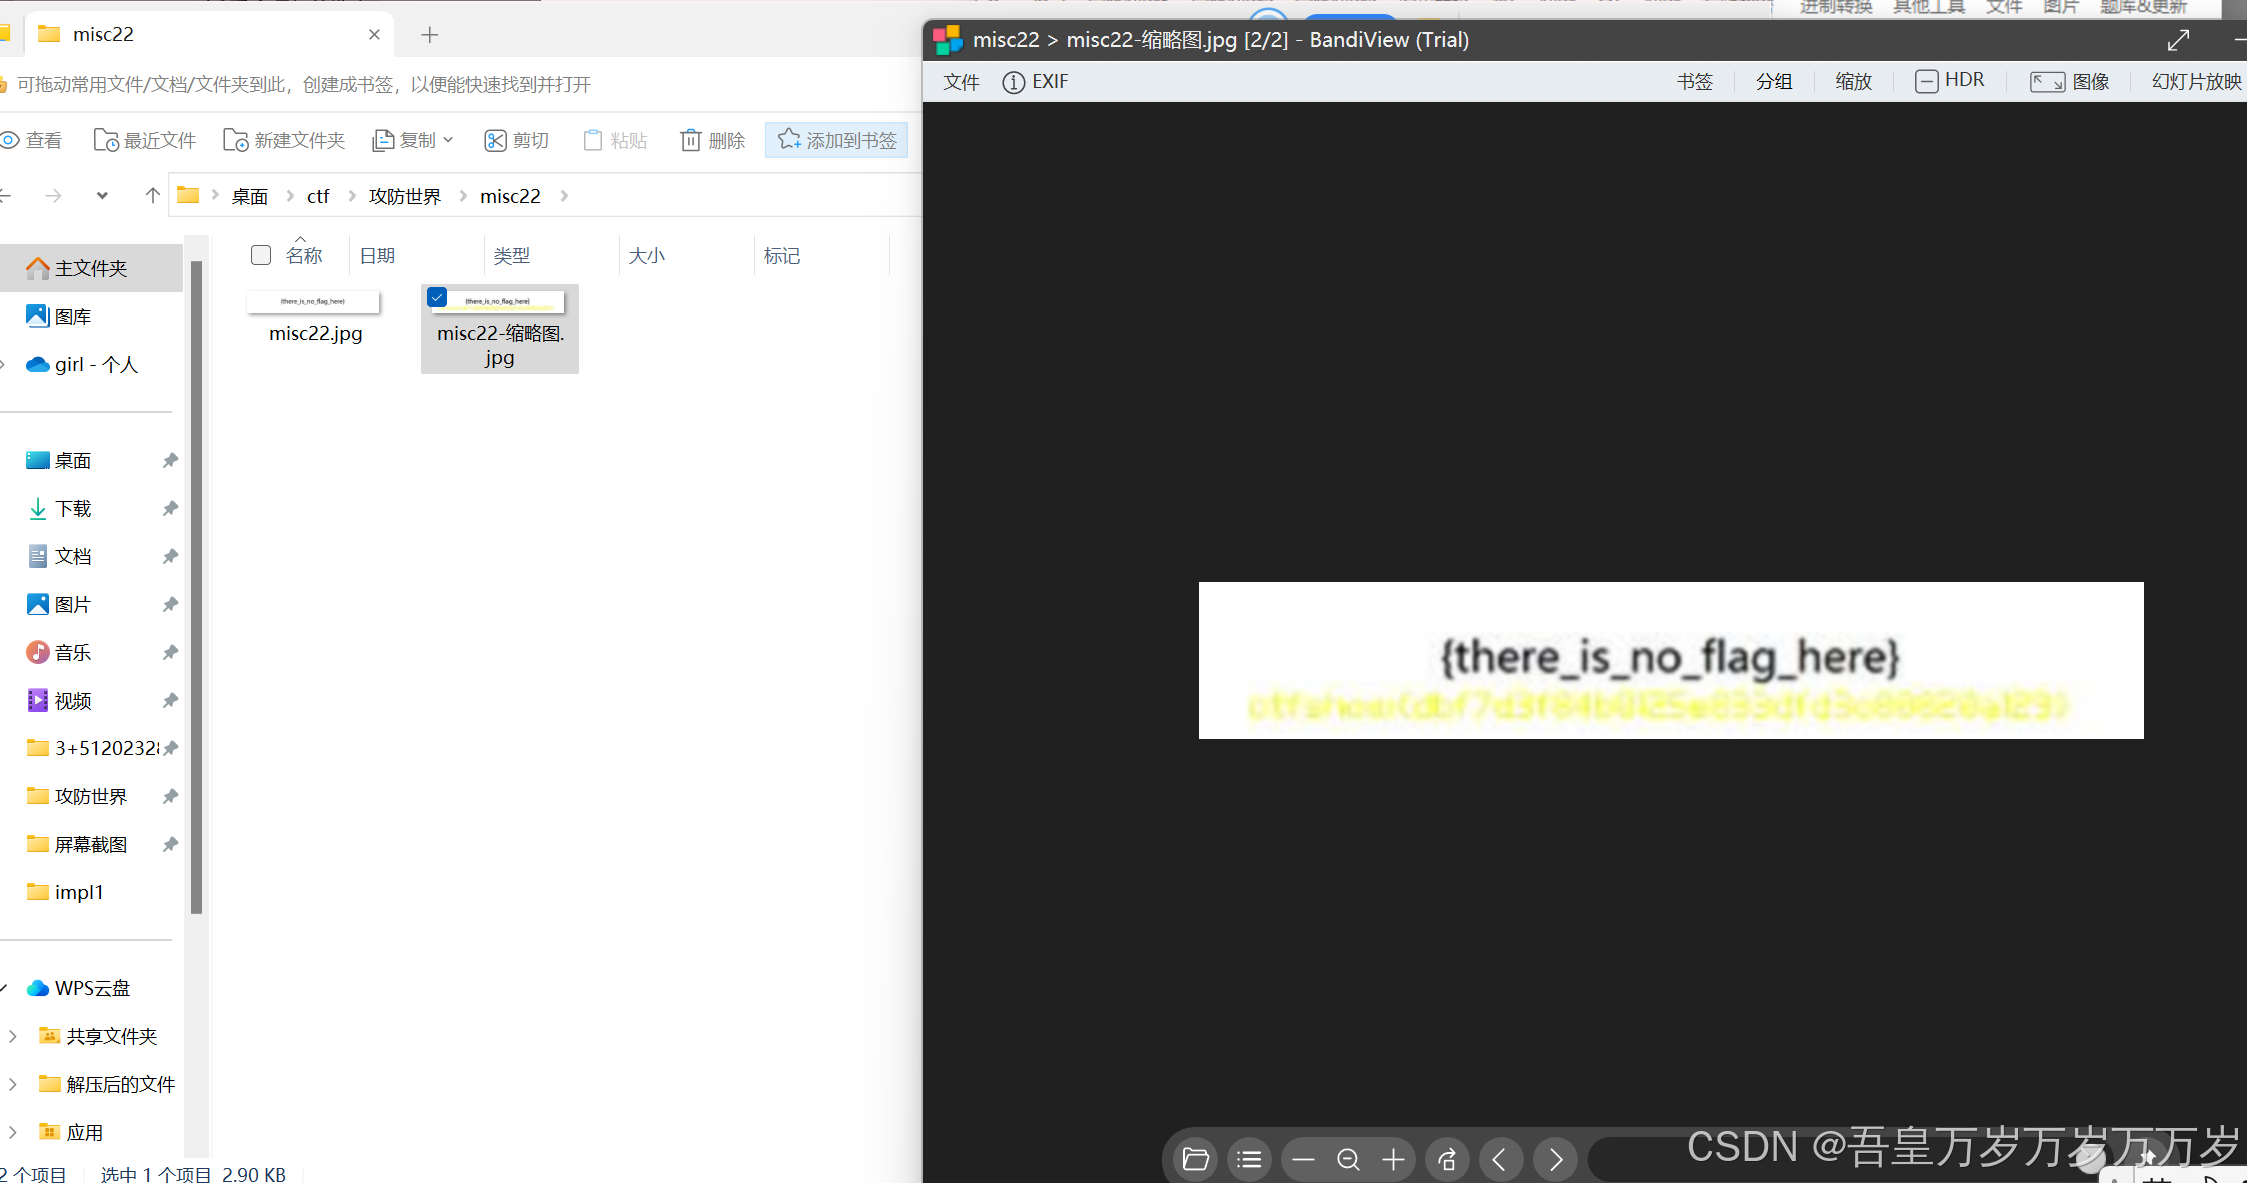
Task: Rotate the image in BandiView
Action: coord(1447,1158)
